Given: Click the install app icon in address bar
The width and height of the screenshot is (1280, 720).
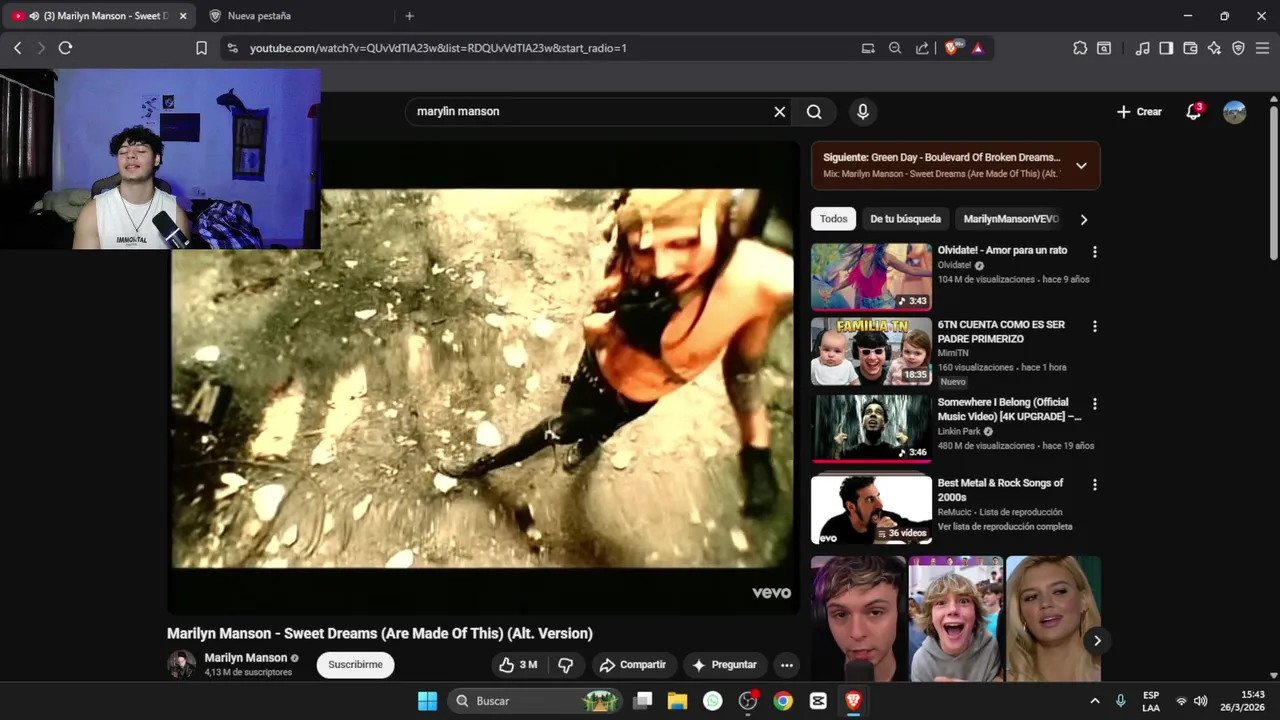Looking at the screenshot, I should 868,48.
